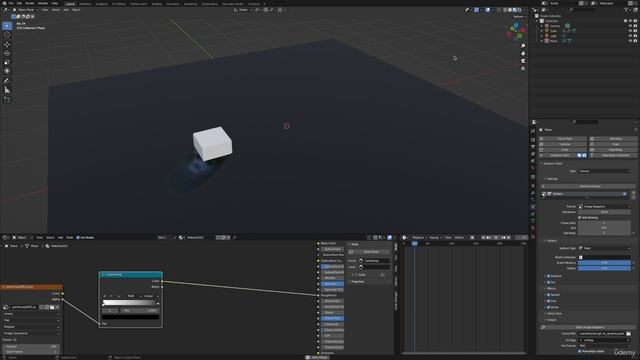
Task: Select the Add Cube tool
Action: (x=7, y=99)
